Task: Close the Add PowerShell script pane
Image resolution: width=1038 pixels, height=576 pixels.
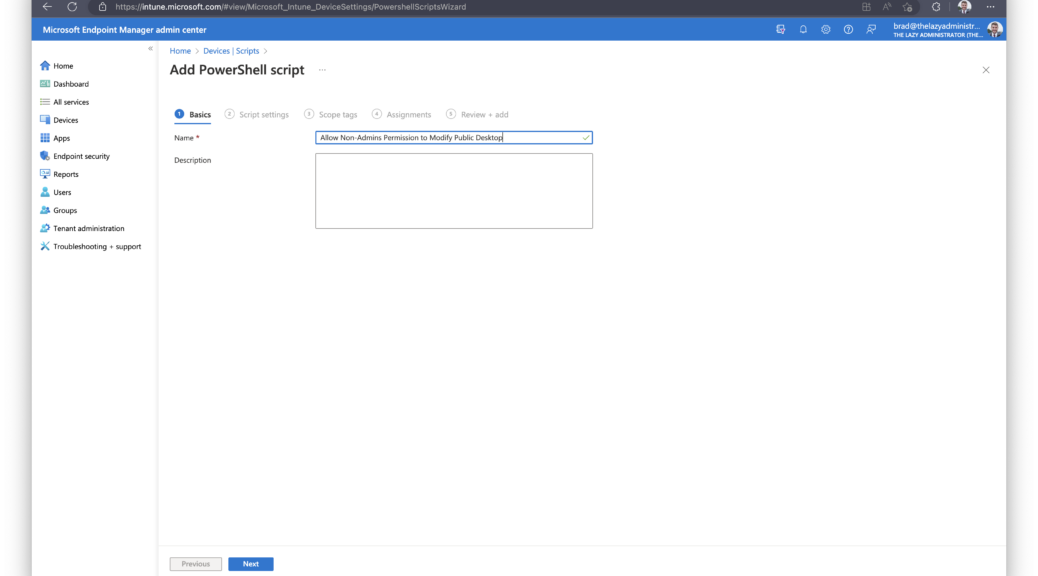Action: [x=986, y=70]
